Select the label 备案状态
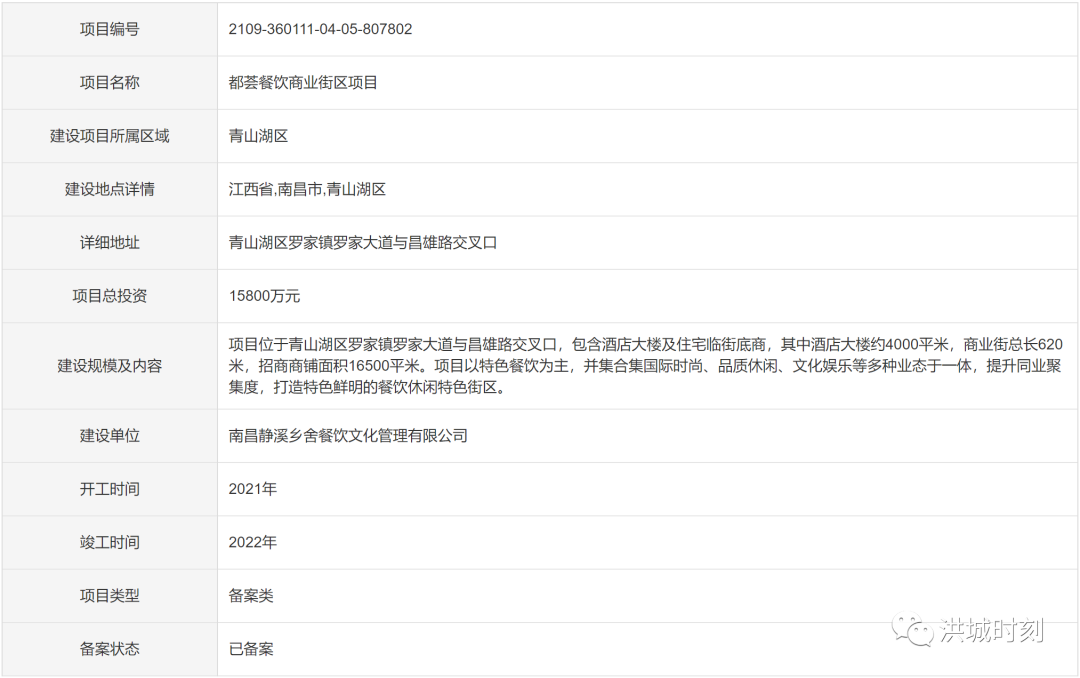 (x=110, y=649)
